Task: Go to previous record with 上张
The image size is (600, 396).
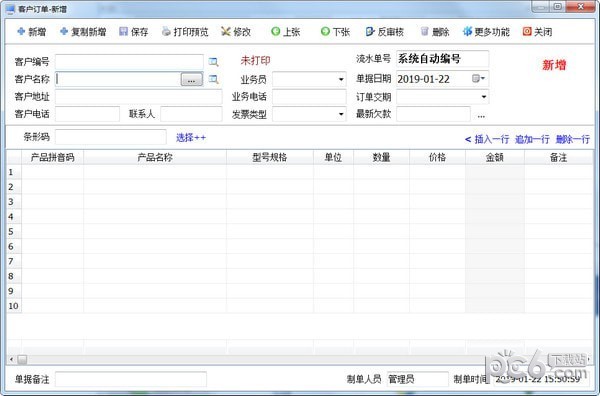Action: pos(285,32)
